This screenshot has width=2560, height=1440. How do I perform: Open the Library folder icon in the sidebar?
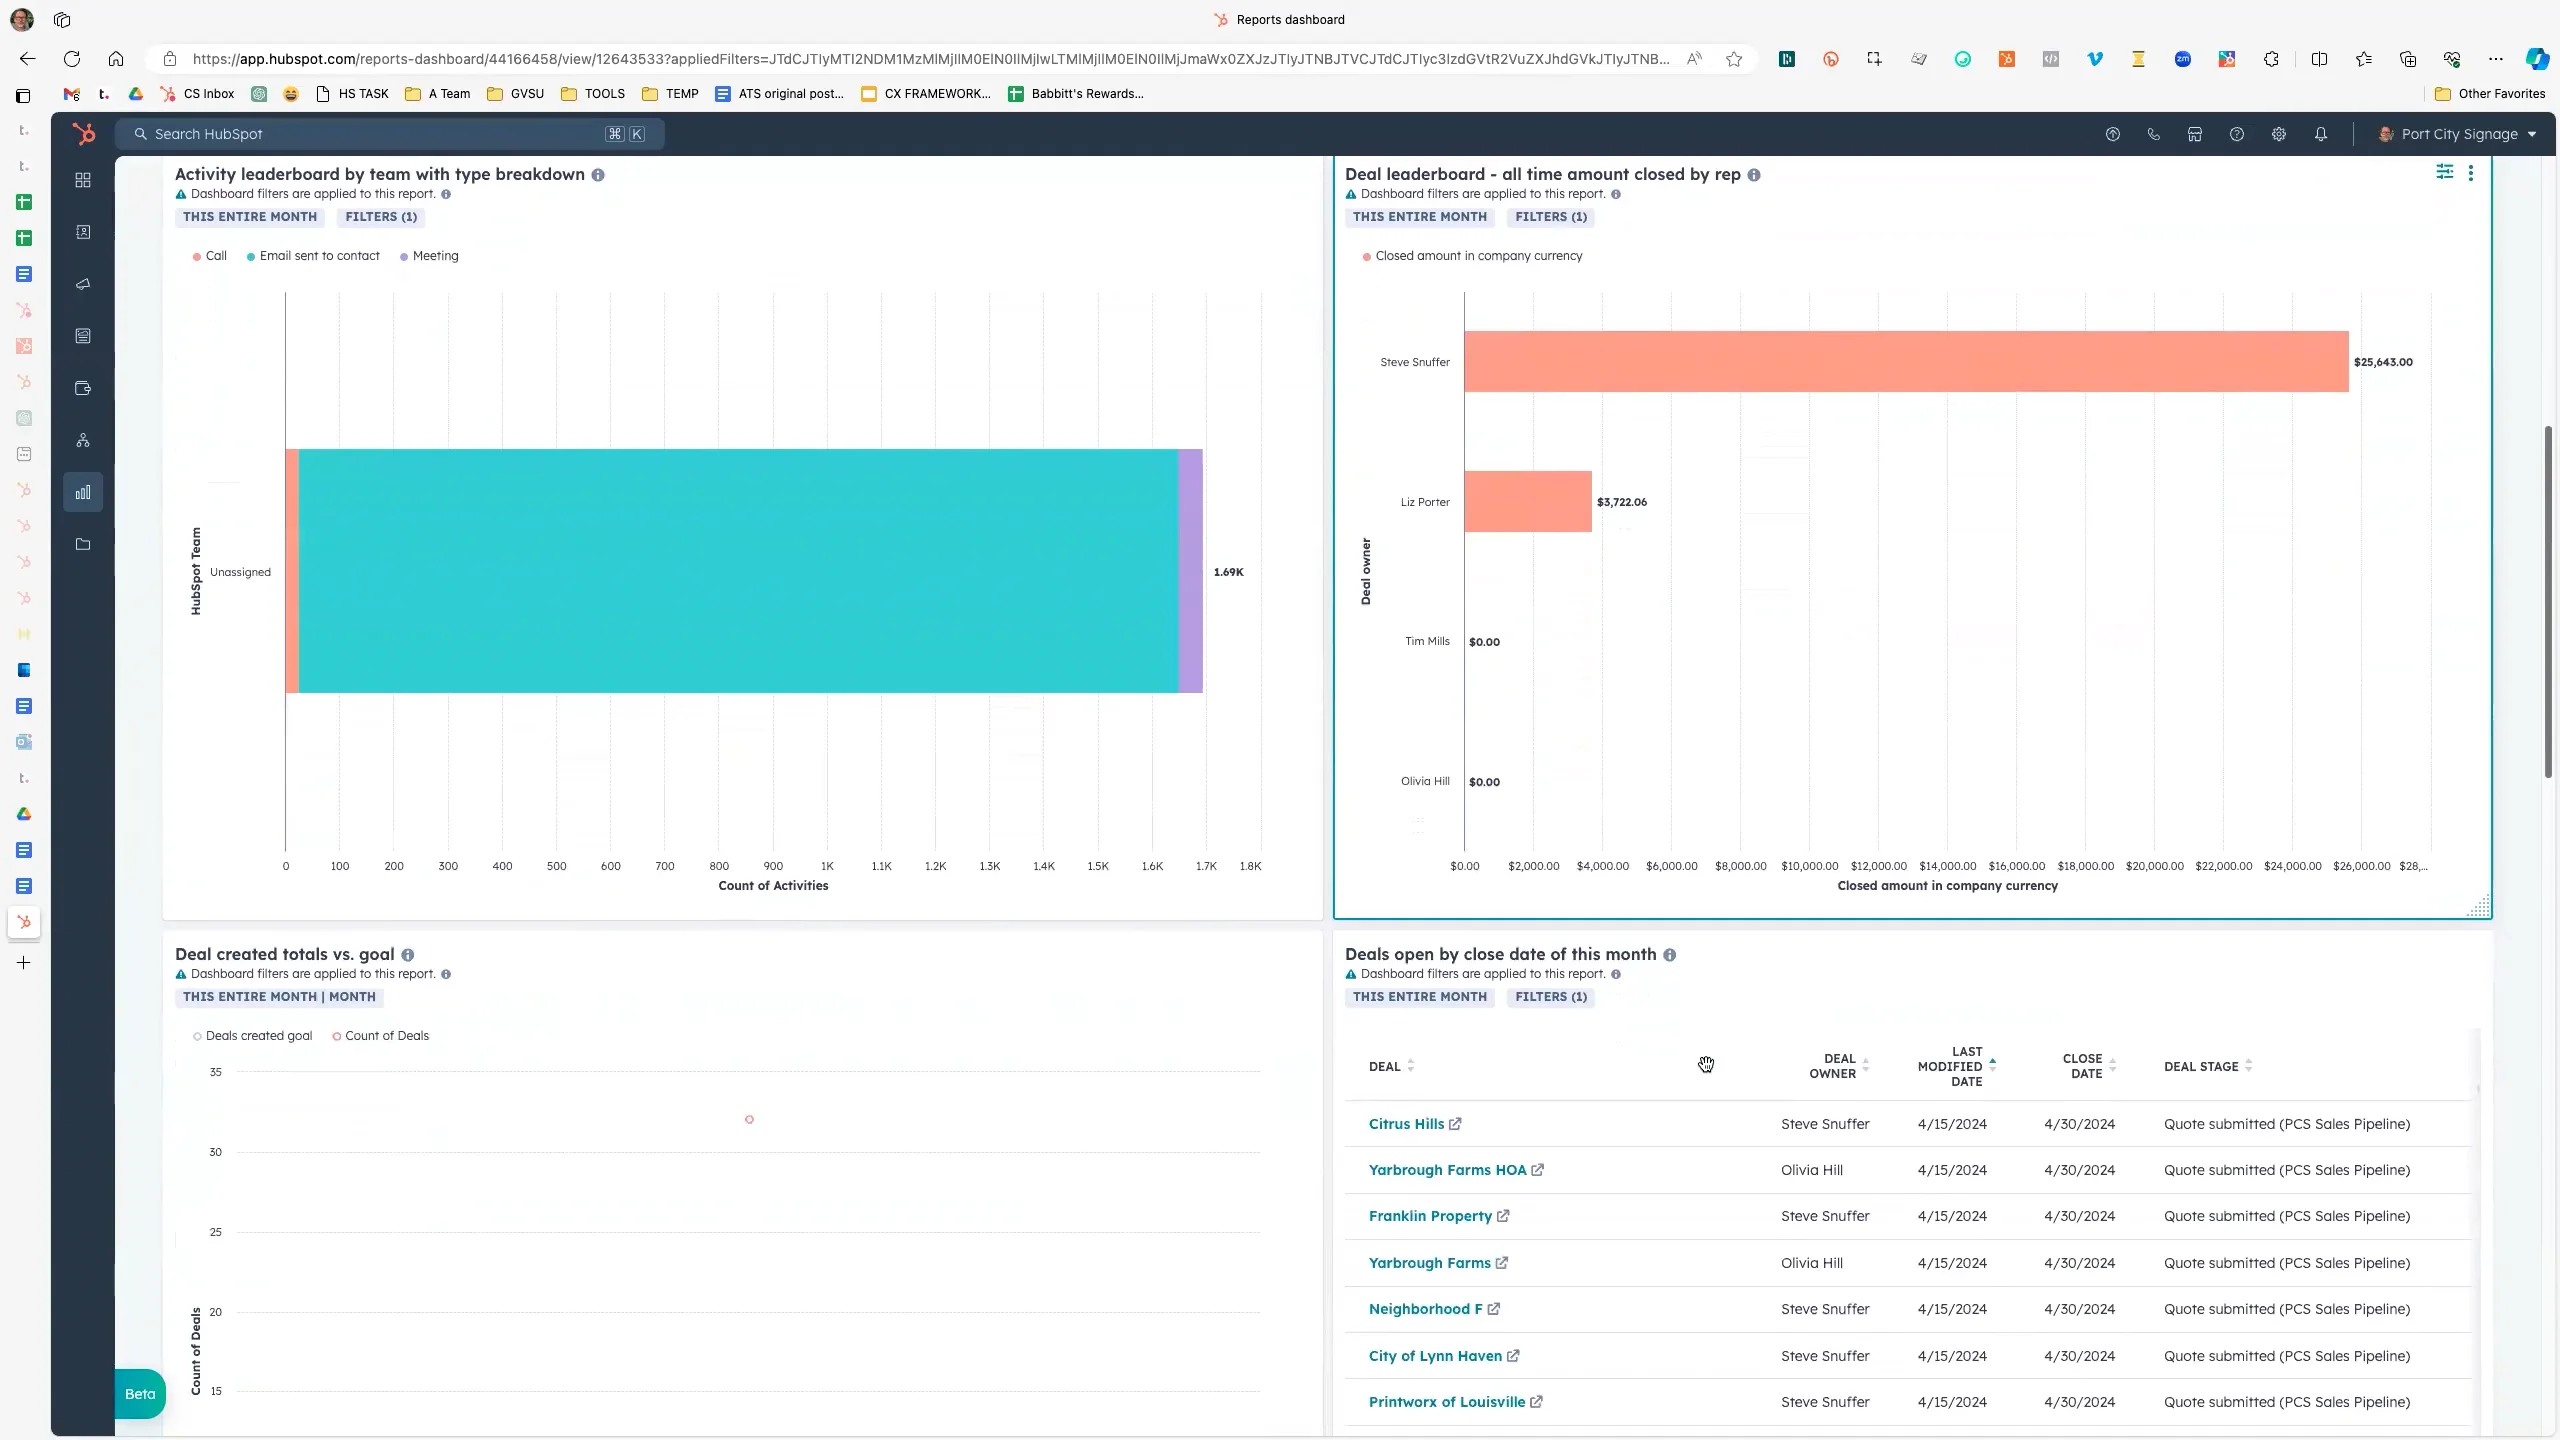click(x=83, y=544)
